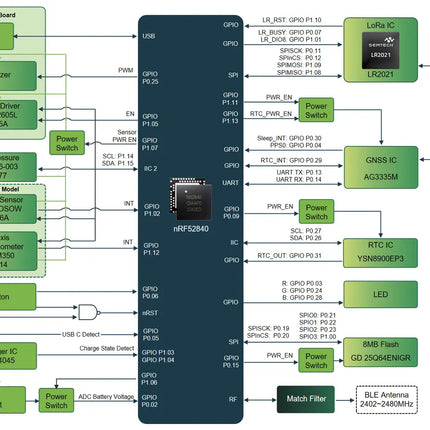Screen dimensions: 430x430
Task: Click the RTC_INT: GPIO P0.29 label
Action: coord(291,160)
